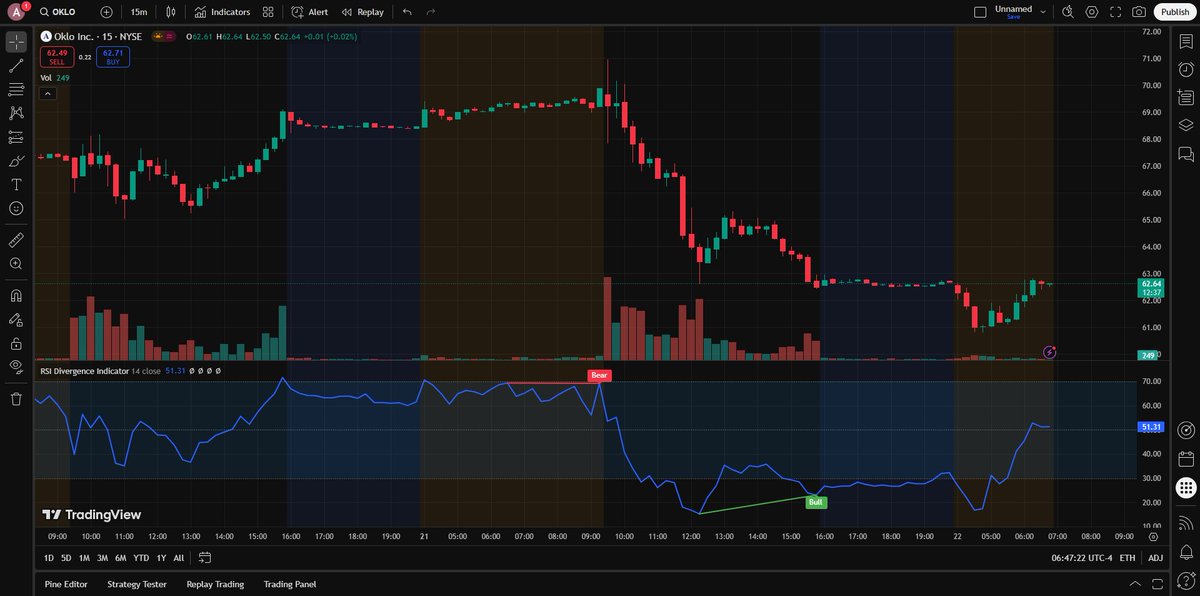Open the Indicators dialog
1200x596 pixels.
223,12
